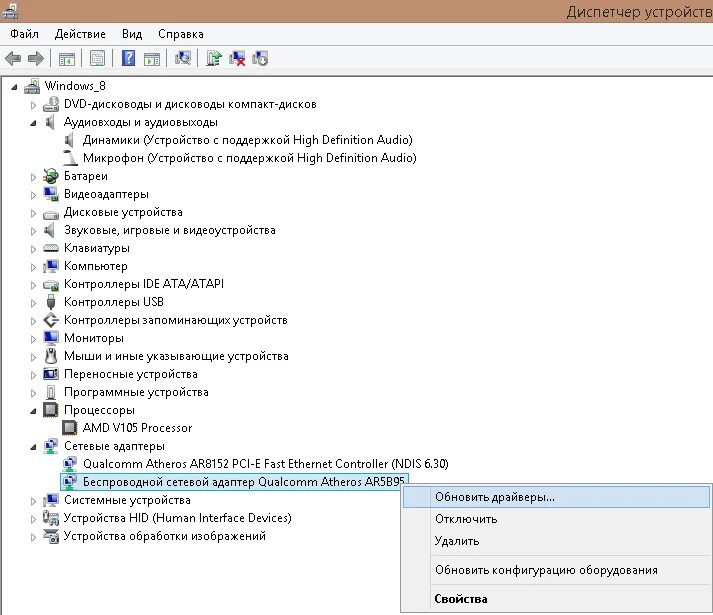Click the update driver toolbar icon
This screenshot has height=615, width=713.
(x=214, y=58)
